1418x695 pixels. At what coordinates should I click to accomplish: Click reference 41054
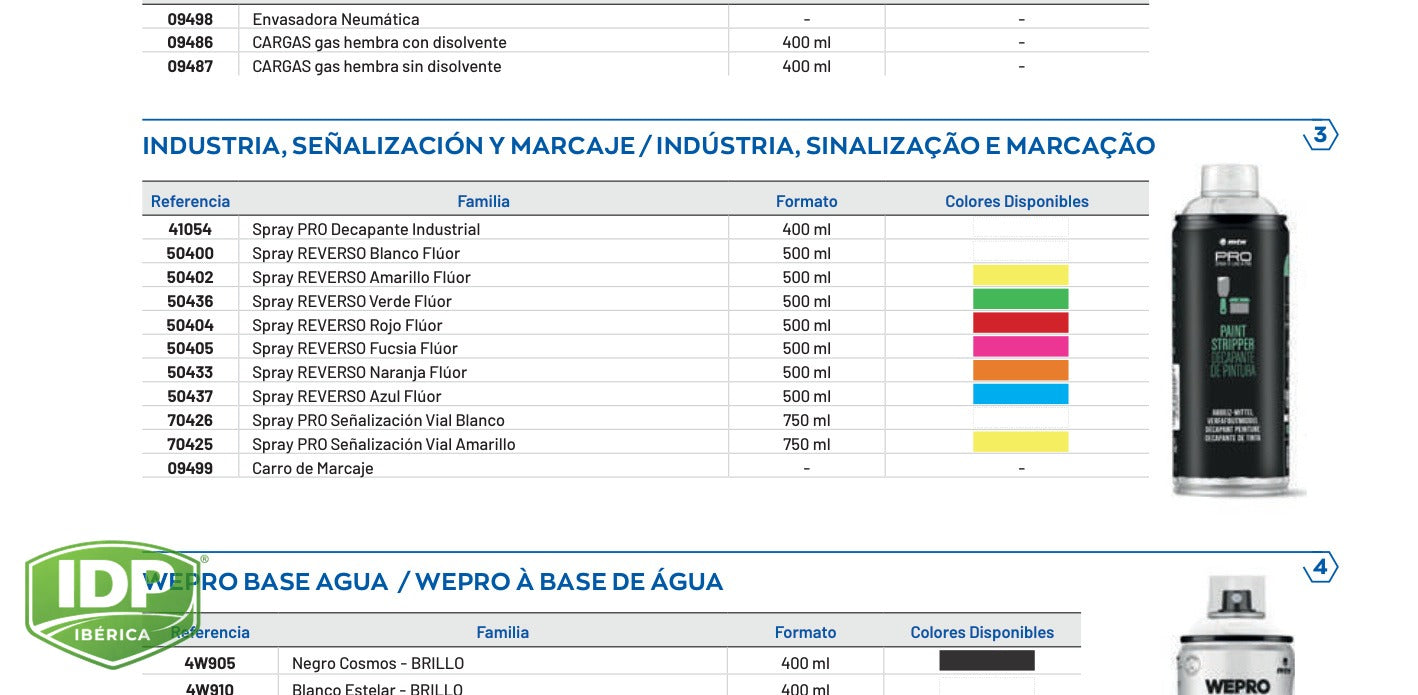(190, 229)
